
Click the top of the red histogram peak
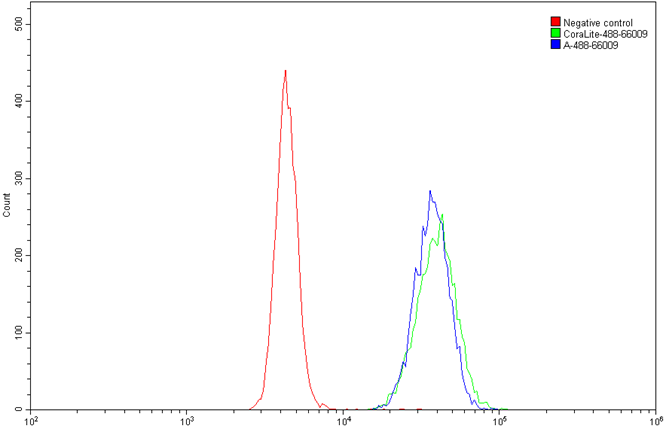coord(285,71)
